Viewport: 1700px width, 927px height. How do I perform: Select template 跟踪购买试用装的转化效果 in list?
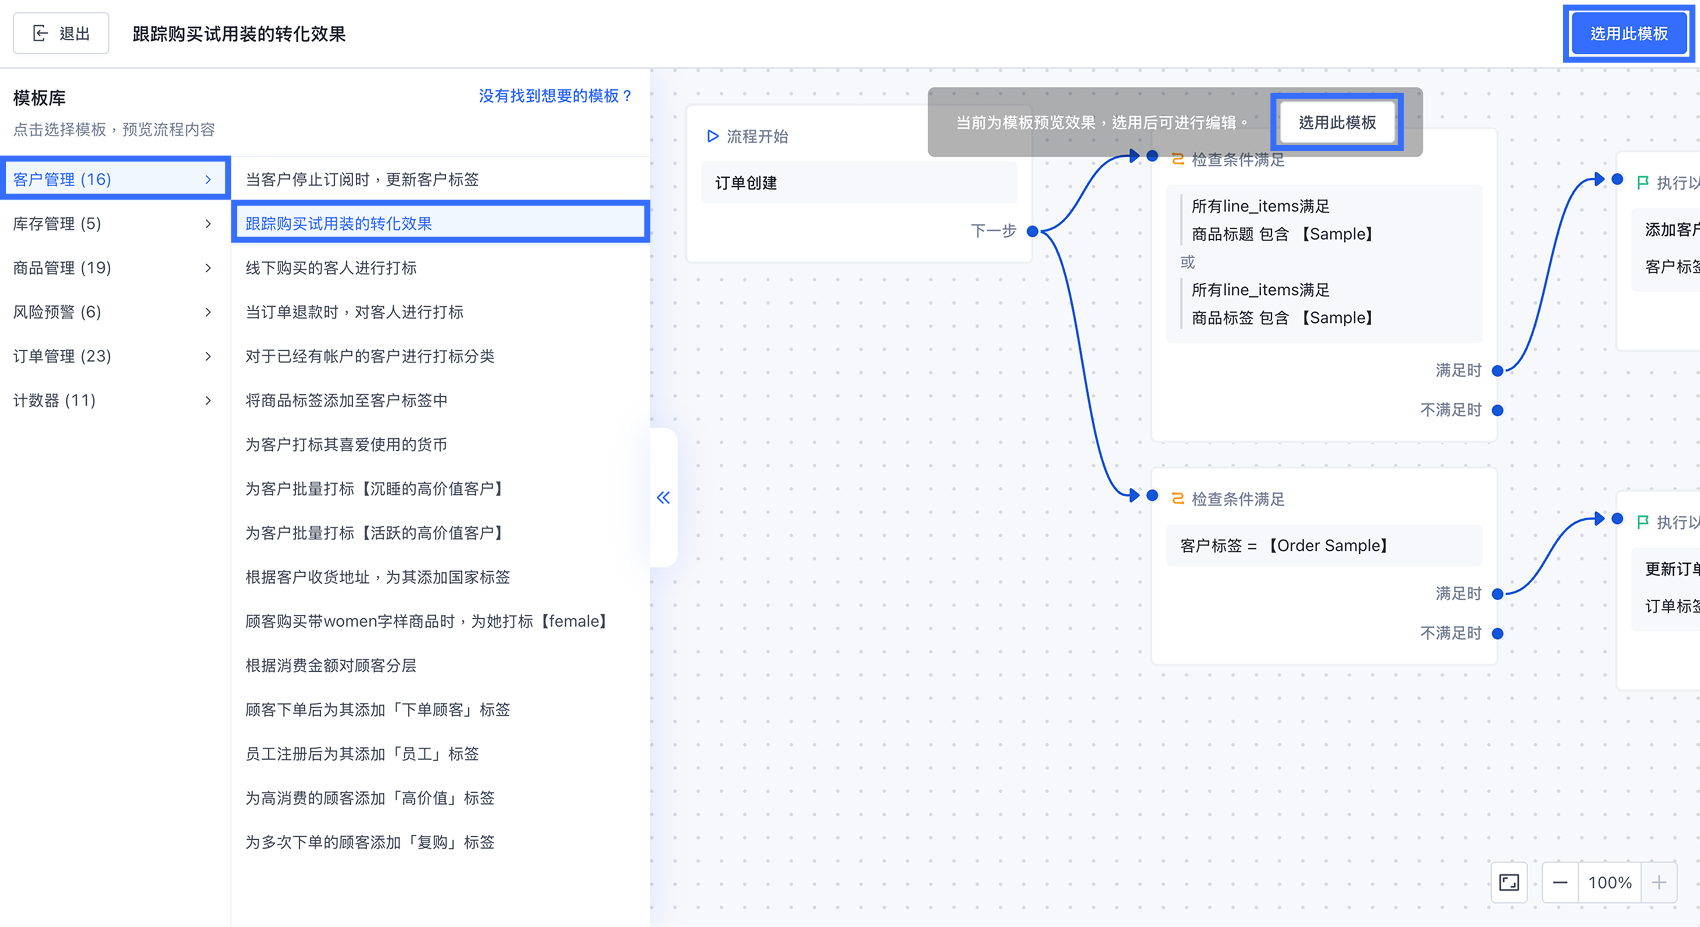[441, 223]
